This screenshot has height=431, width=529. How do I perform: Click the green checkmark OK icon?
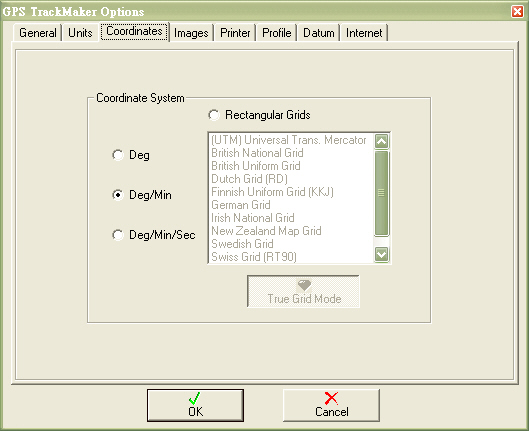pyautogui.click(x=194, y=398)
